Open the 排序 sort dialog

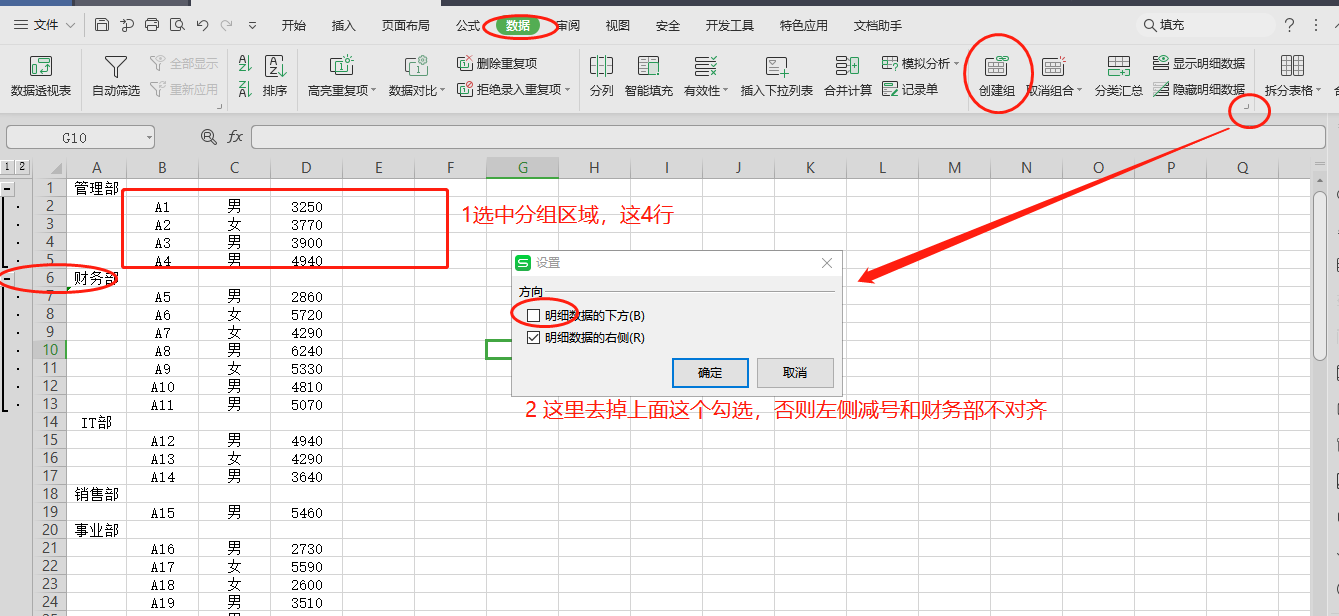point(275,76)
